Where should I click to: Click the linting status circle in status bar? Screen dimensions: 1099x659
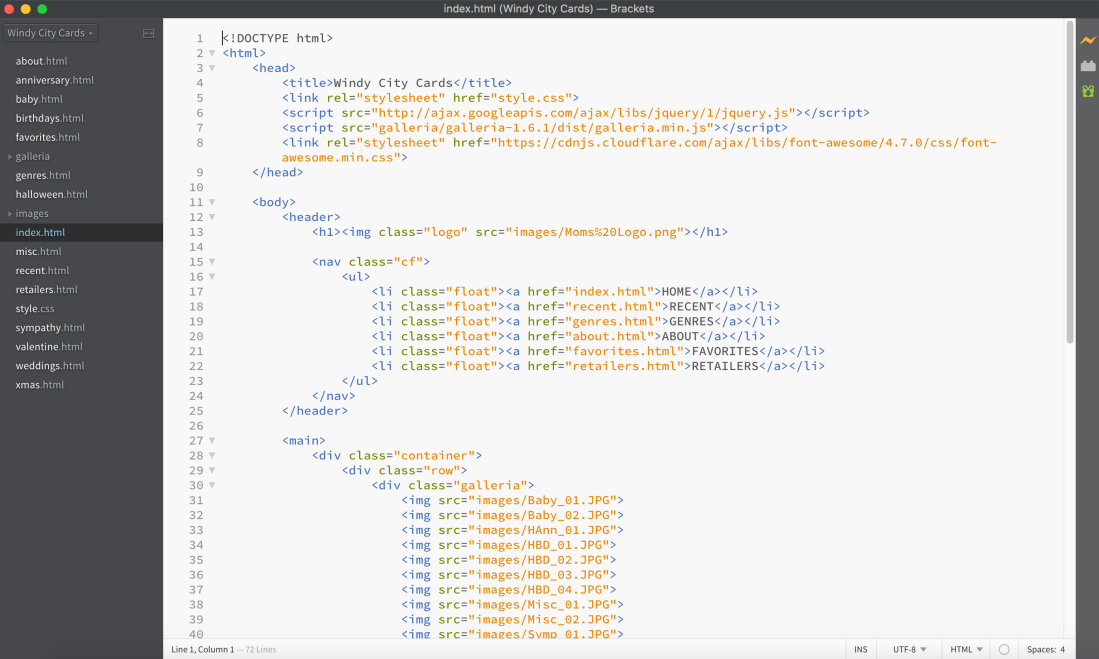pyautogui.click(x=1004, y=649)
